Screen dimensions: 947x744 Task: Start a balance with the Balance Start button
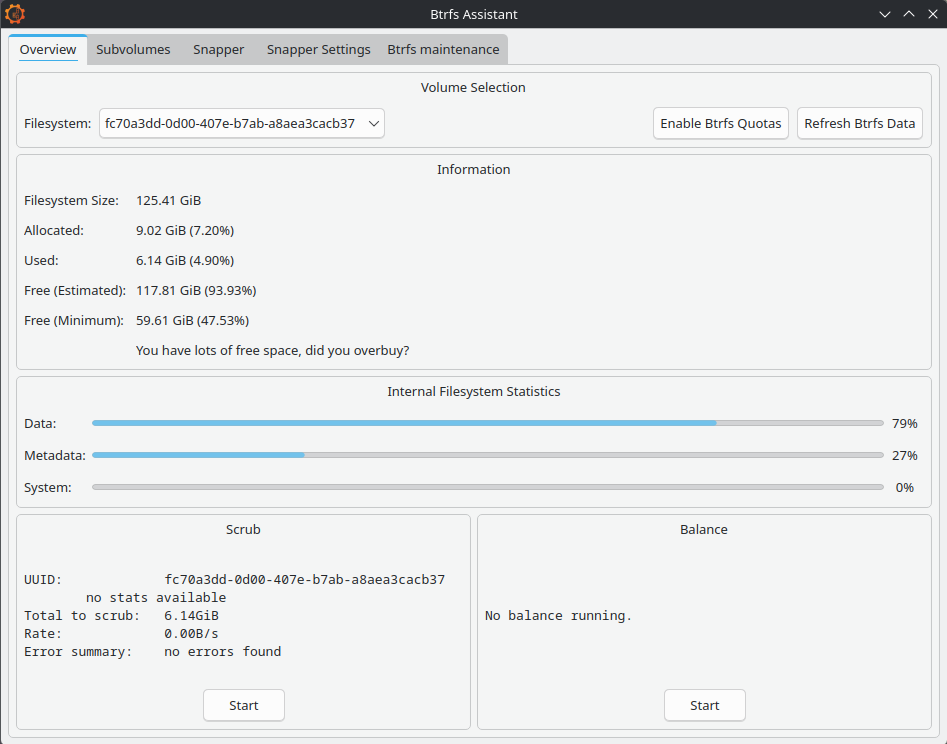(x=704, y=705)
